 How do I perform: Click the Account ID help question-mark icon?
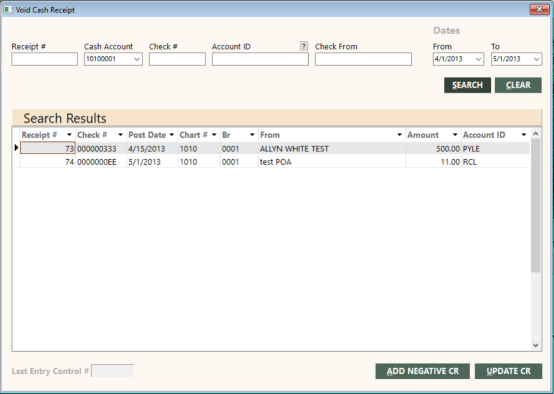[304, 46]
